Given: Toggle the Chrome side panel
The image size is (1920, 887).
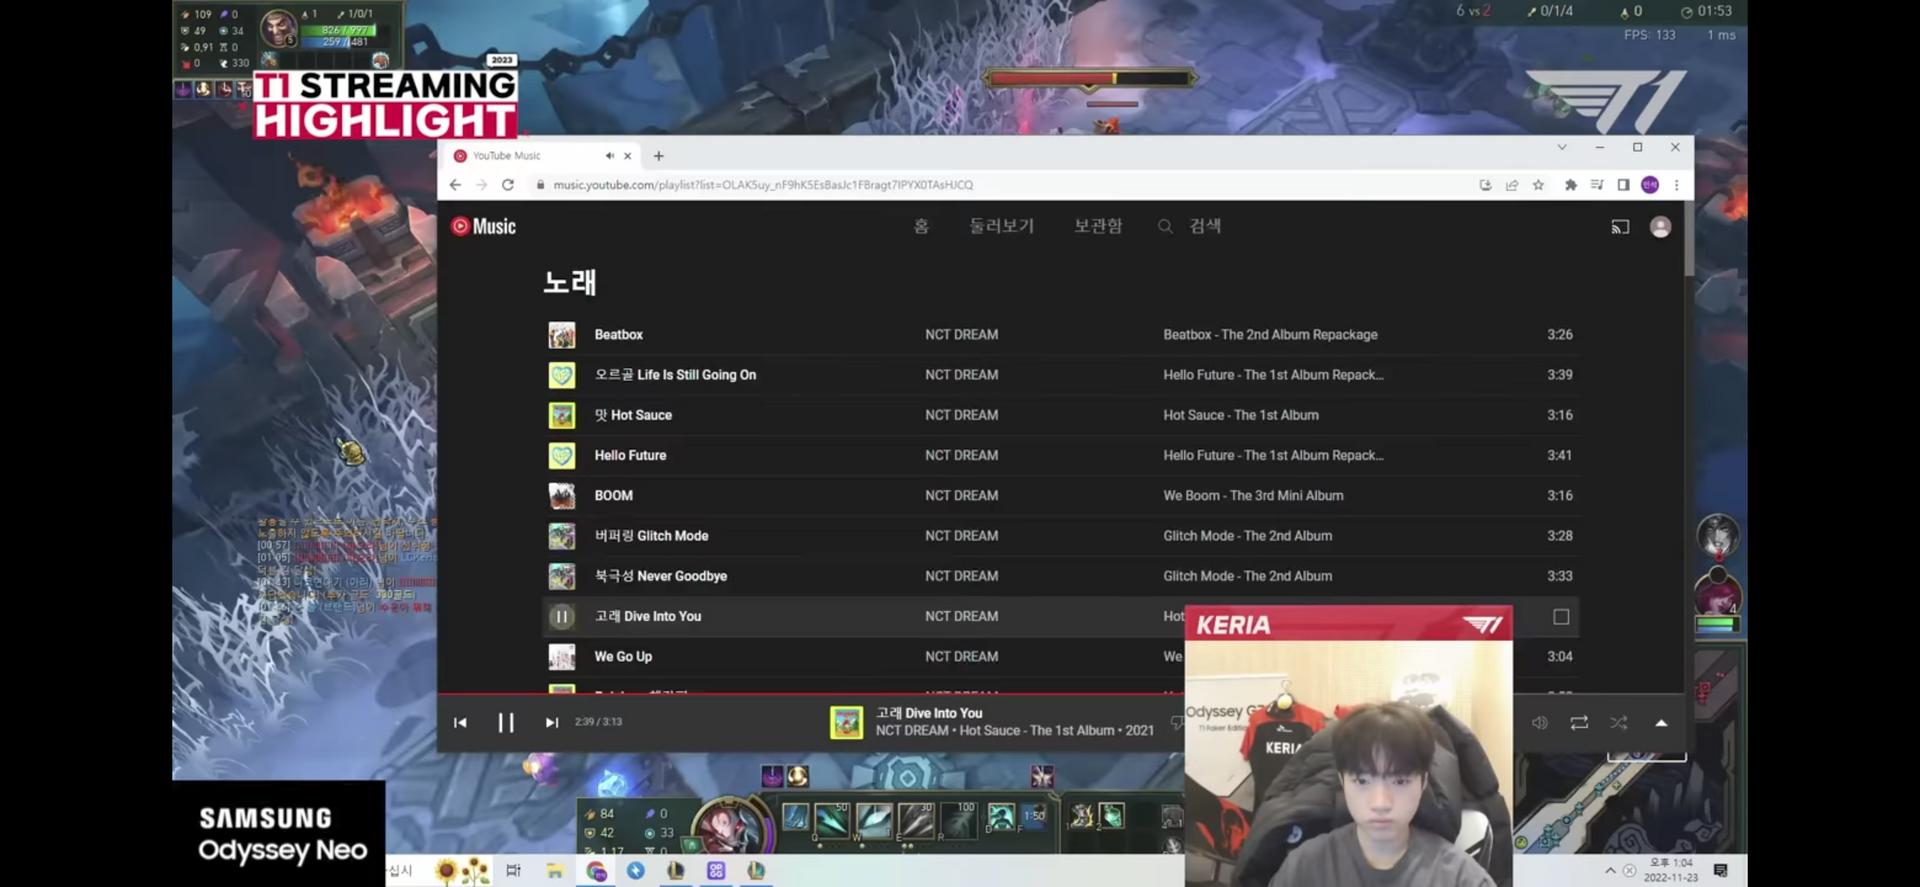Looking at the screenshot, I should (x=1623, y=185).
